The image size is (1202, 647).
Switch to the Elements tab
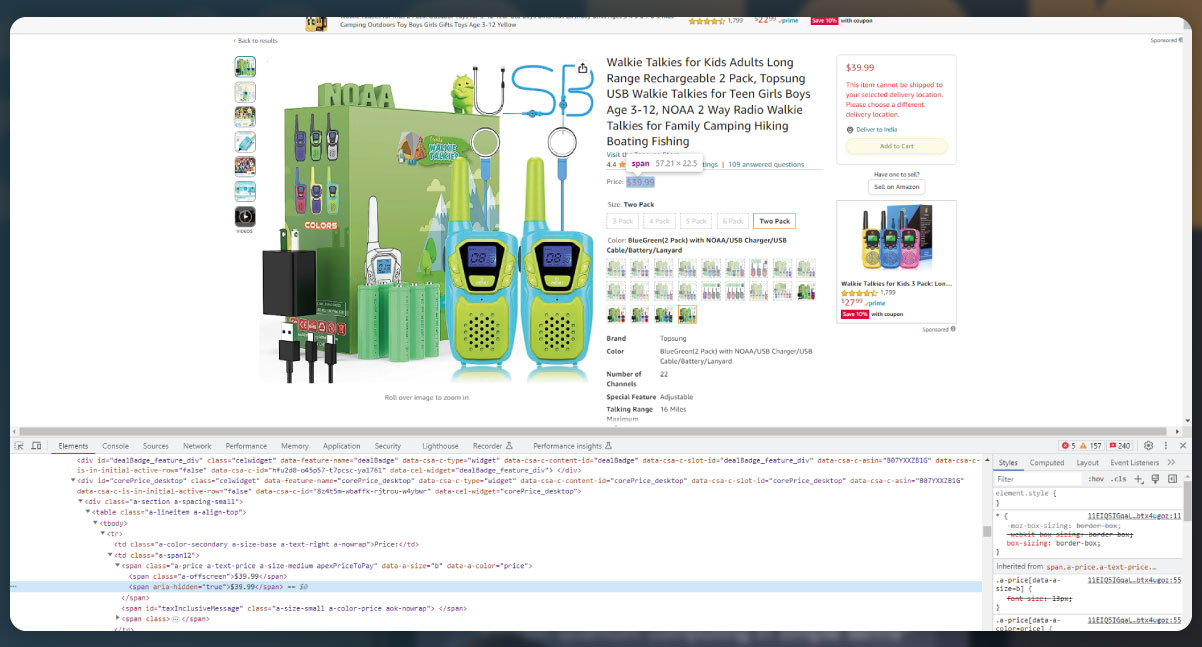pos(73,446)
